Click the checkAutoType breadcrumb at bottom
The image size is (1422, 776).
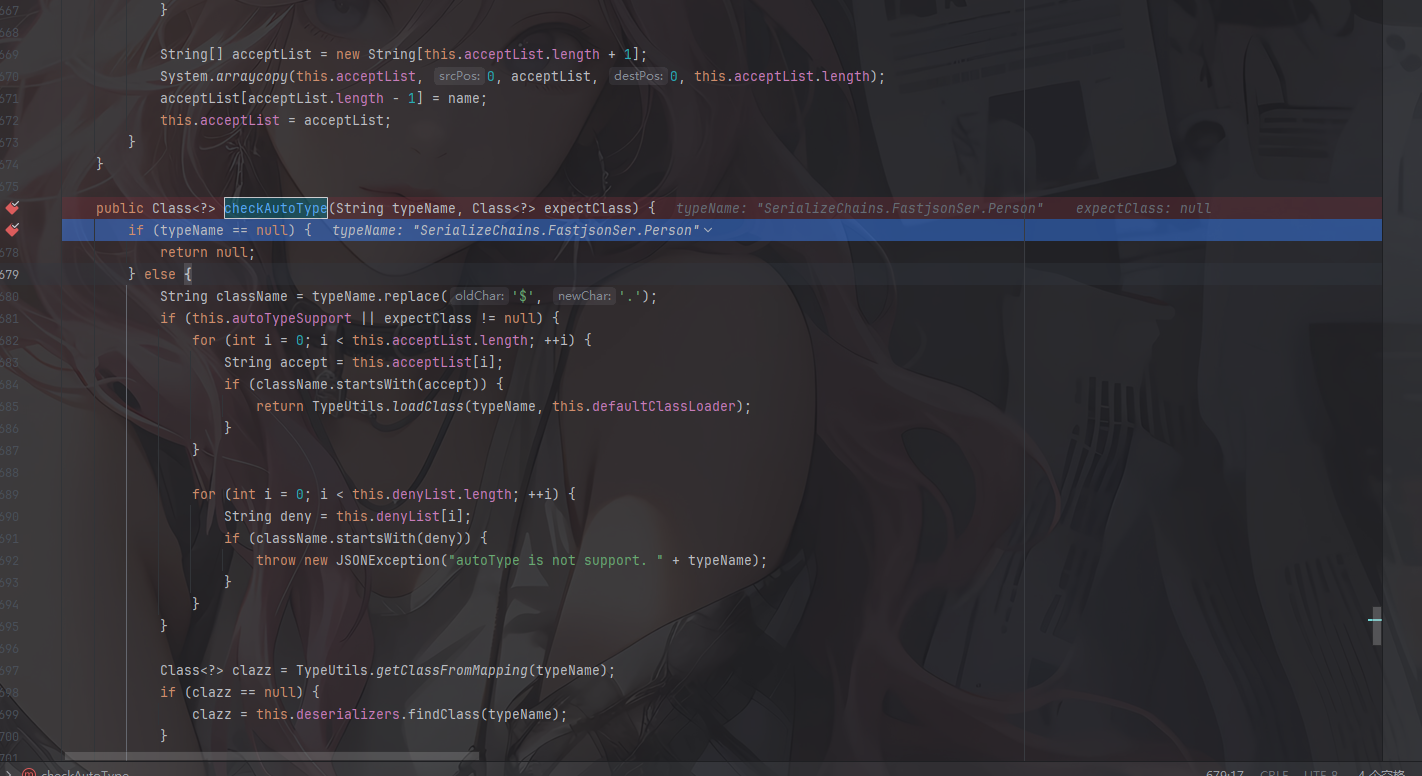point(85,773)
